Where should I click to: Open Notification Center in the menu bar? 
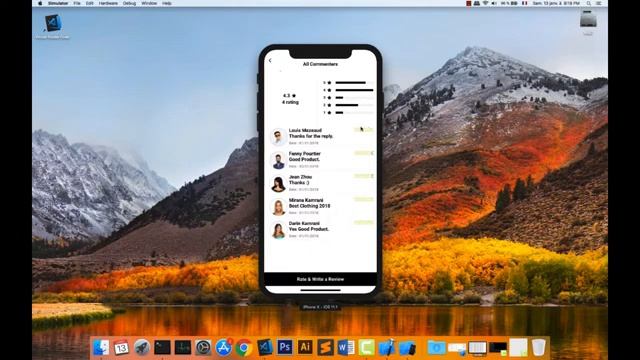(x=599, y=3)
